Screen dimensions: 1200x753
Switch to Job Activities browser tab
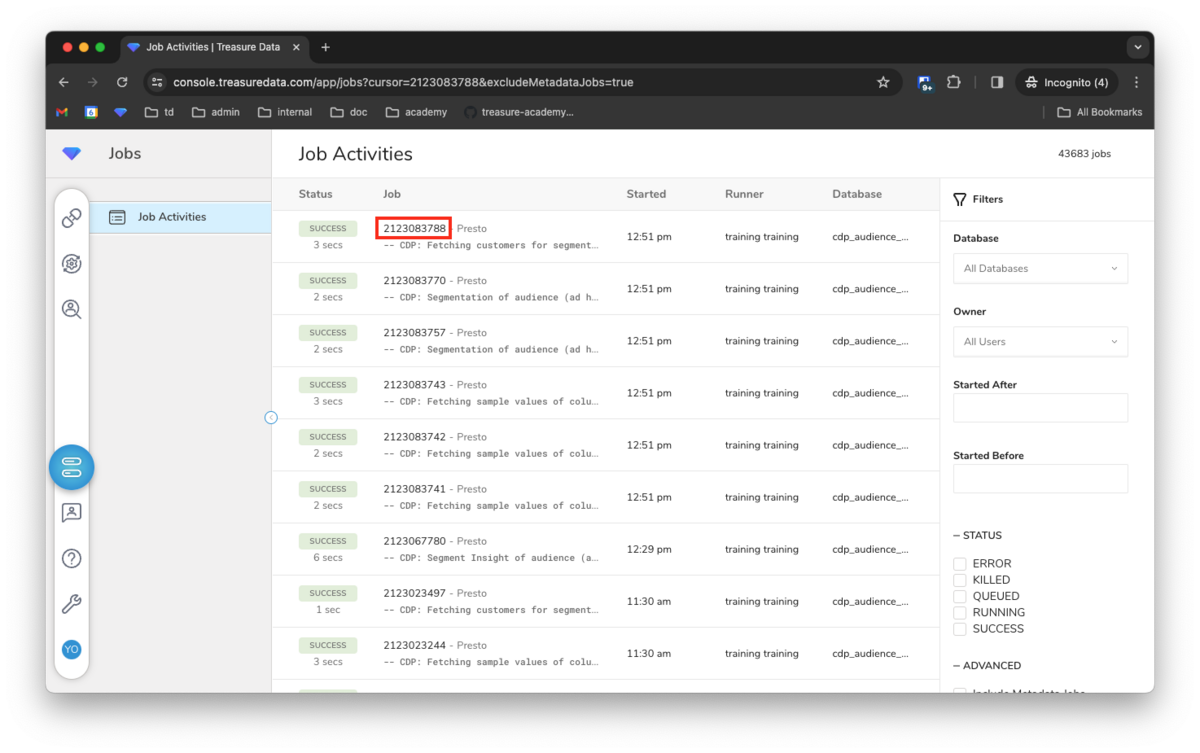click(215, 47)
